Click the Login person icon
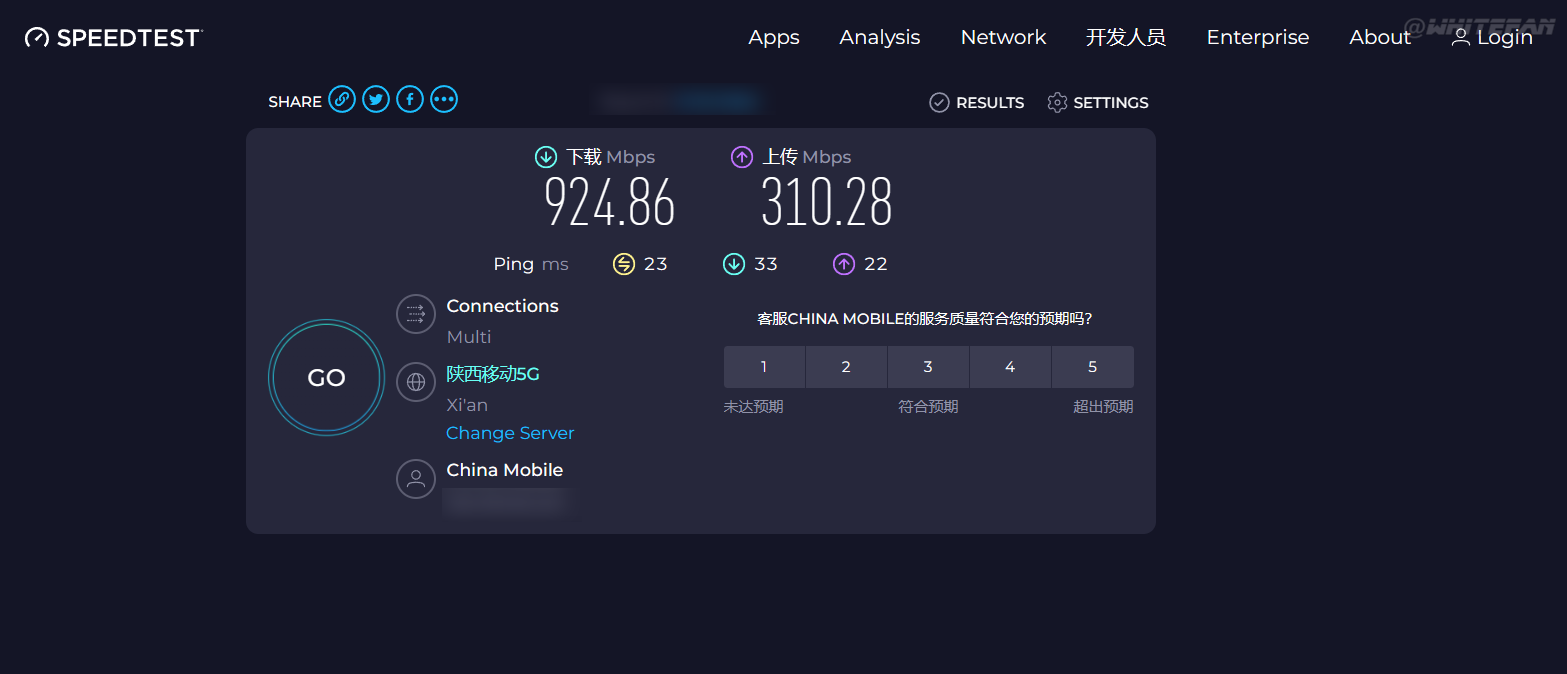 [x=1461, y=37]
